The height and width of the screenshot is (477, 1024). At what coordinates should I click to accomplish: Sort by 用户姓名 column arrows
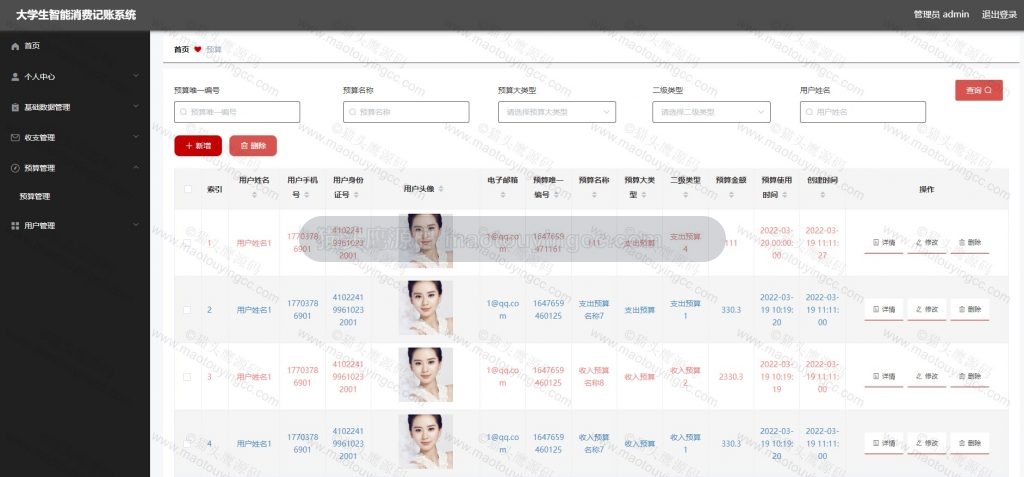click(x=254, y=195)
